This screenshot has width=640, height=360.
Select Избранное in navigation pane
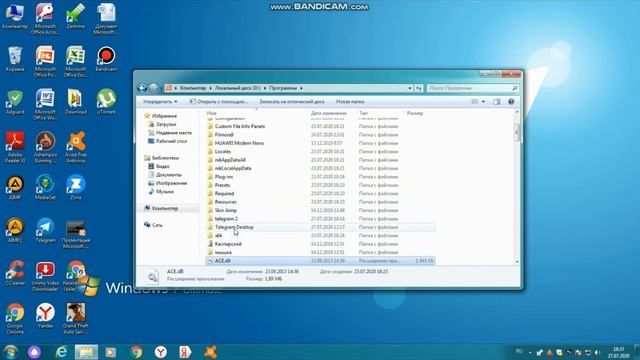pos(164,116)
